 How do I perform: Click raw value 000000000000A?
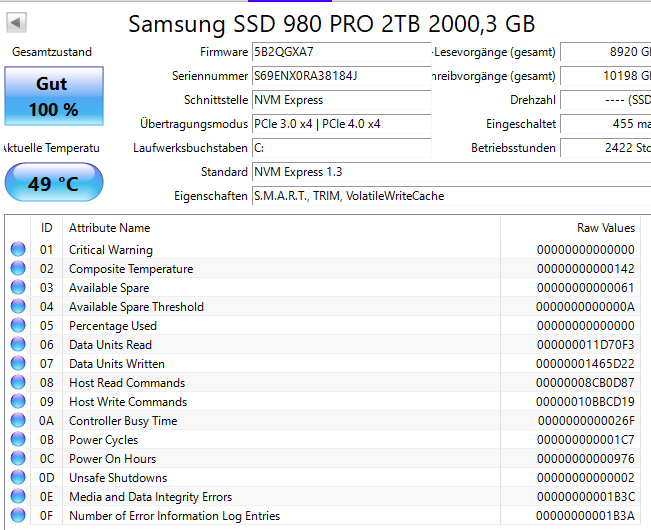(x=585, y=307)
